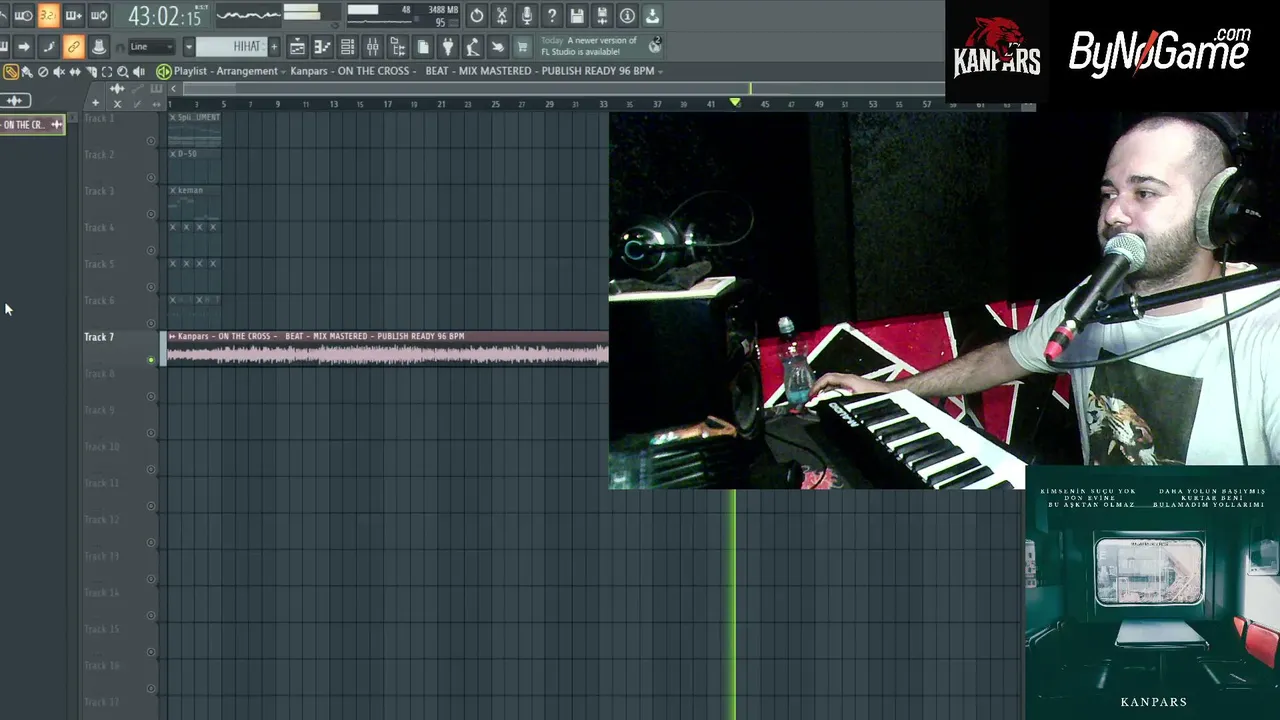Click the ByNoGame.com logo overlay
1280x720 pixels.
click(1158, 50)
